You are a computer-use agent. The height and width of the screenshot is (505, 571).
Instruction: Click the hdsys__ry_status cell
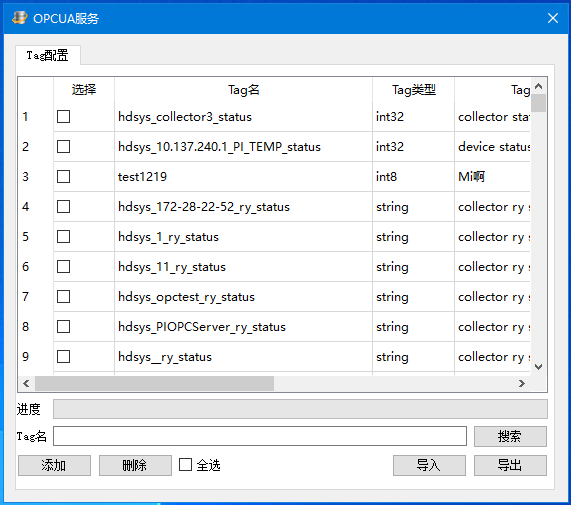(243, 356)
